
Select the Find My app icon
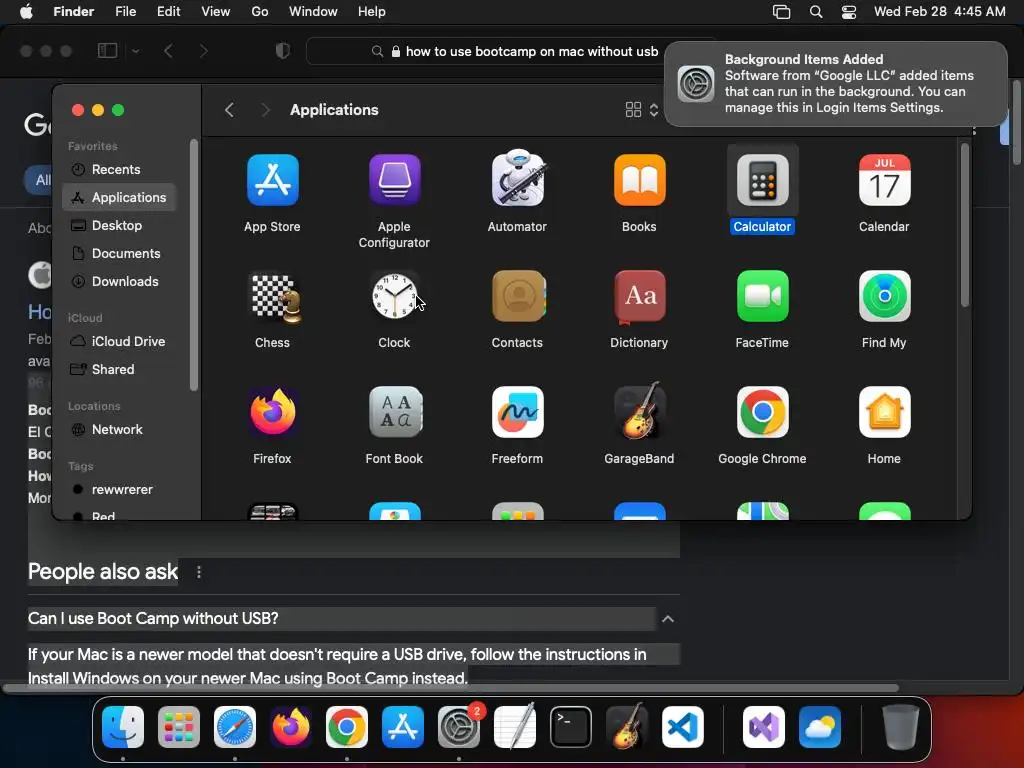[884, 296]
